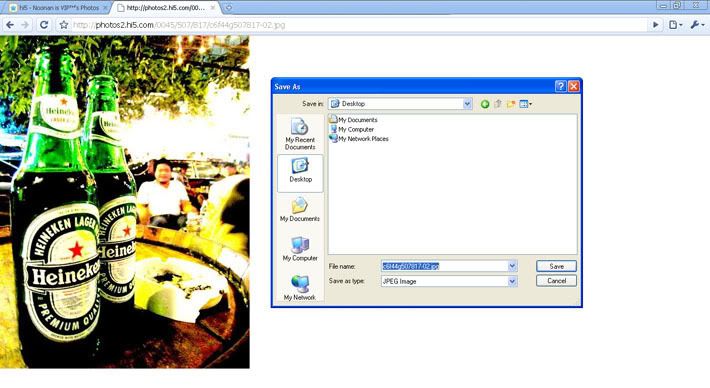Open My Documents in the places bar
This screenshot has height=388, width=710.
tap(300, 210)
